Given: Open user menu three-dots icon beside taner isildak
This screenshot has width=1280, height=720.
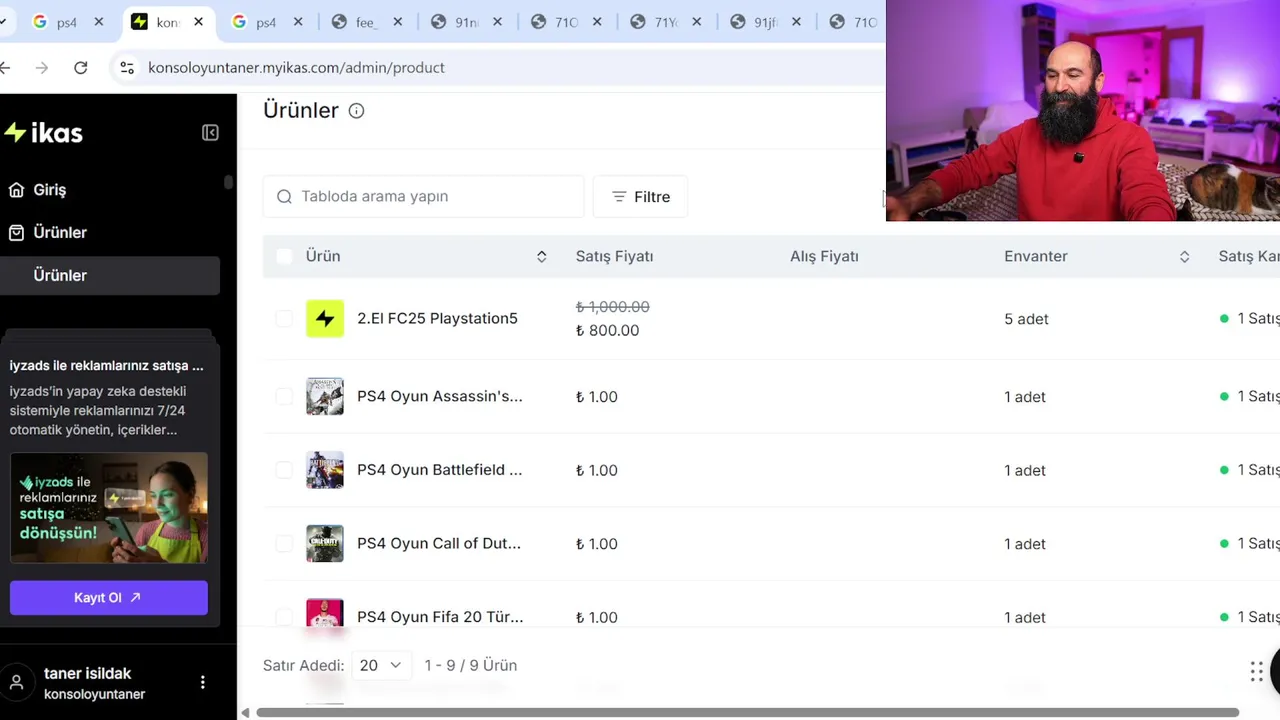Looking at the screenshot, I should coord(203,682).
